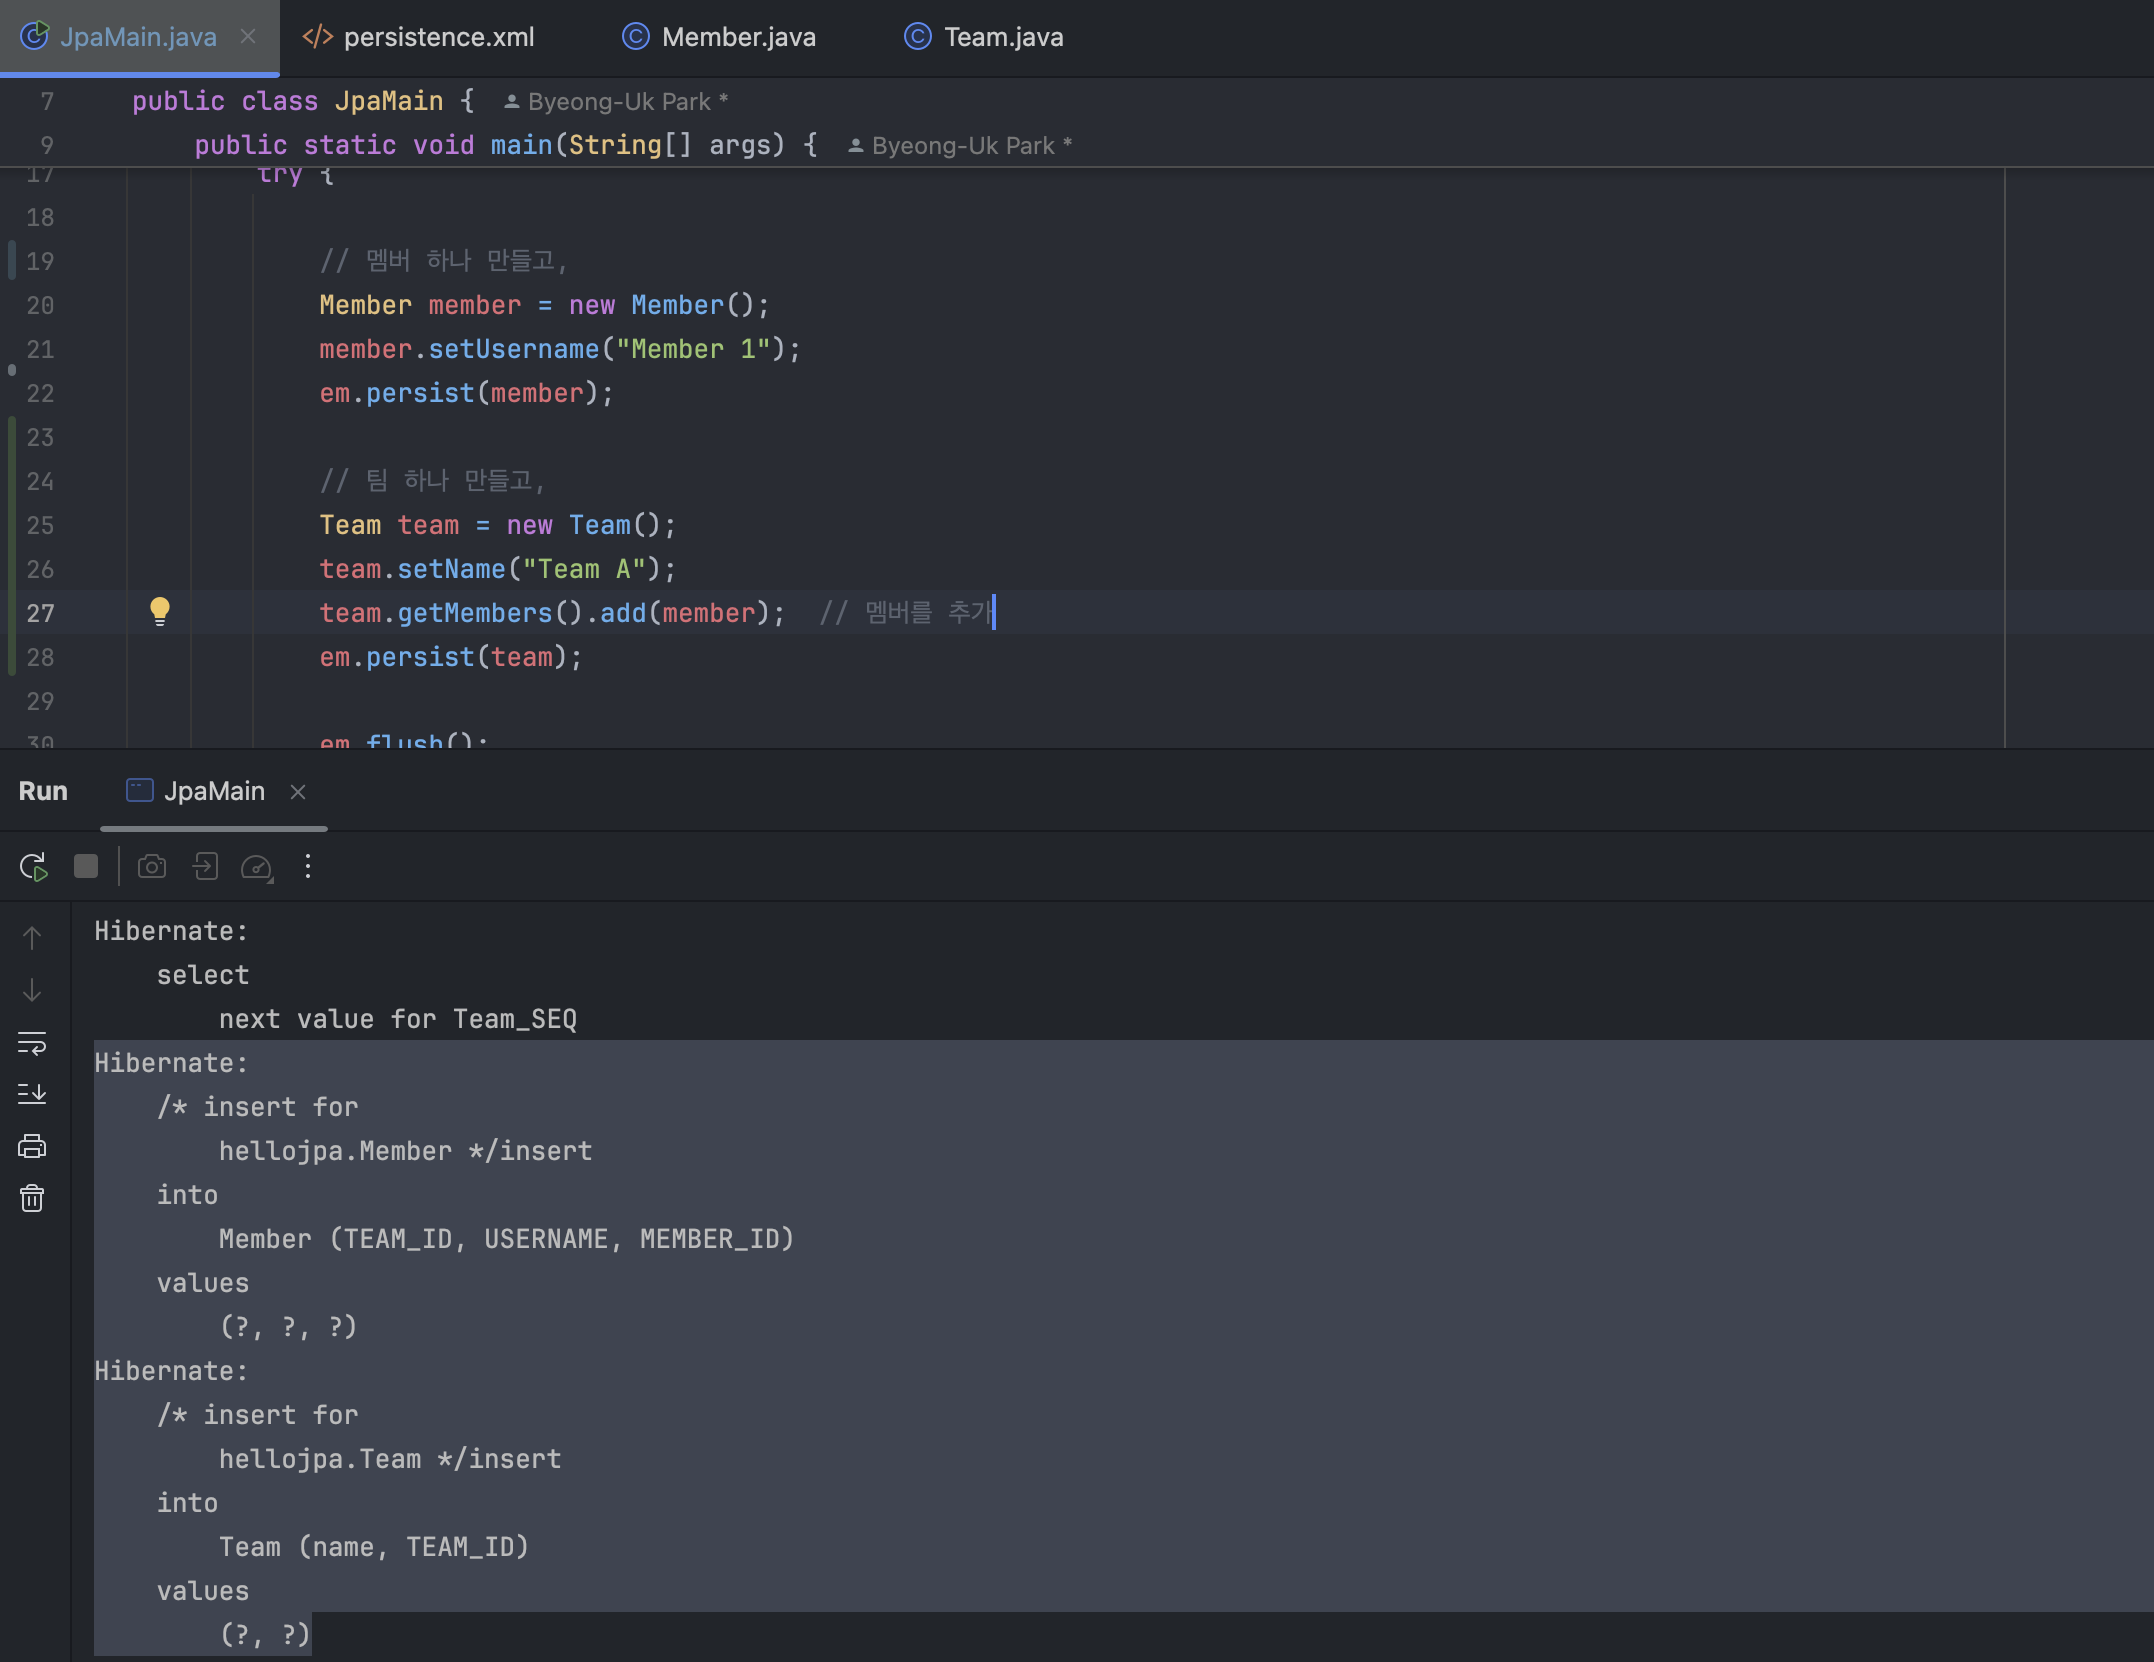
Task: Click console line 'hellojpa.Team */insert'
Action: point(390,1459)
